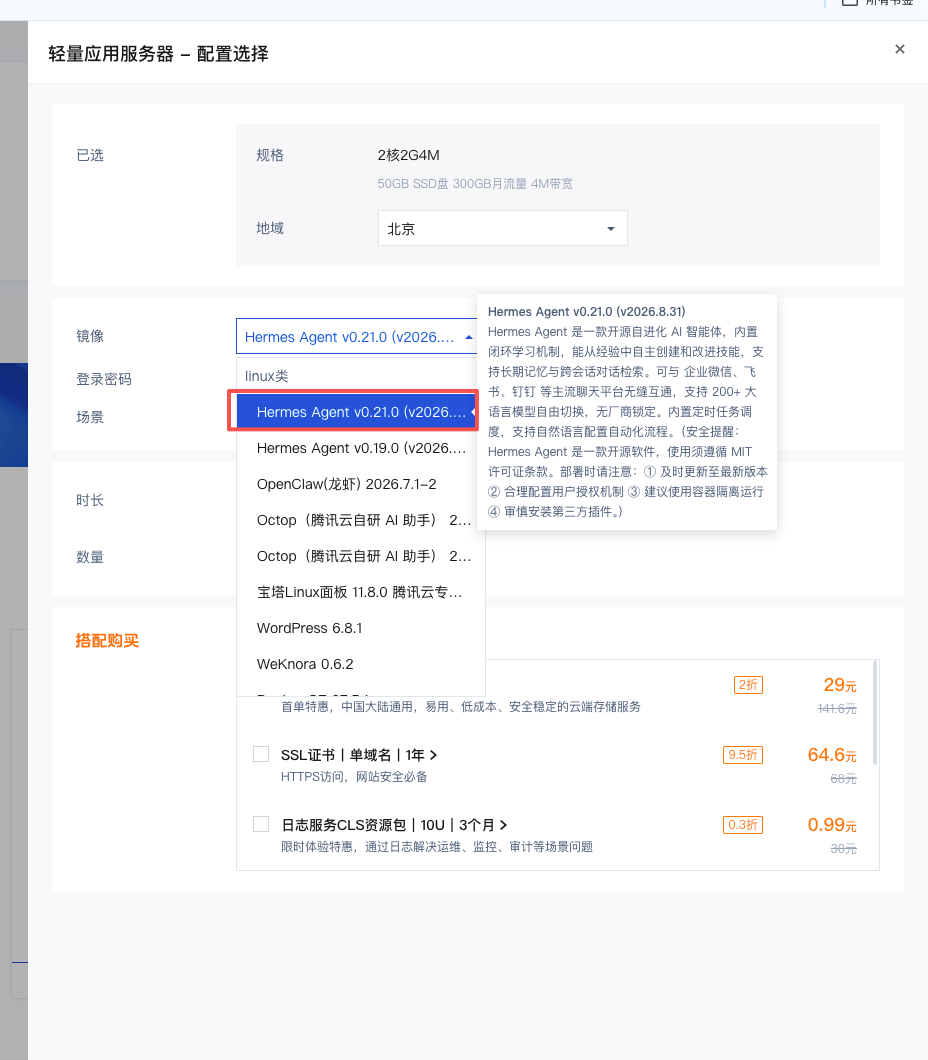
Task: Tick the SSL证书 单域名 1年 checkbox
Action: pos(261,754)
